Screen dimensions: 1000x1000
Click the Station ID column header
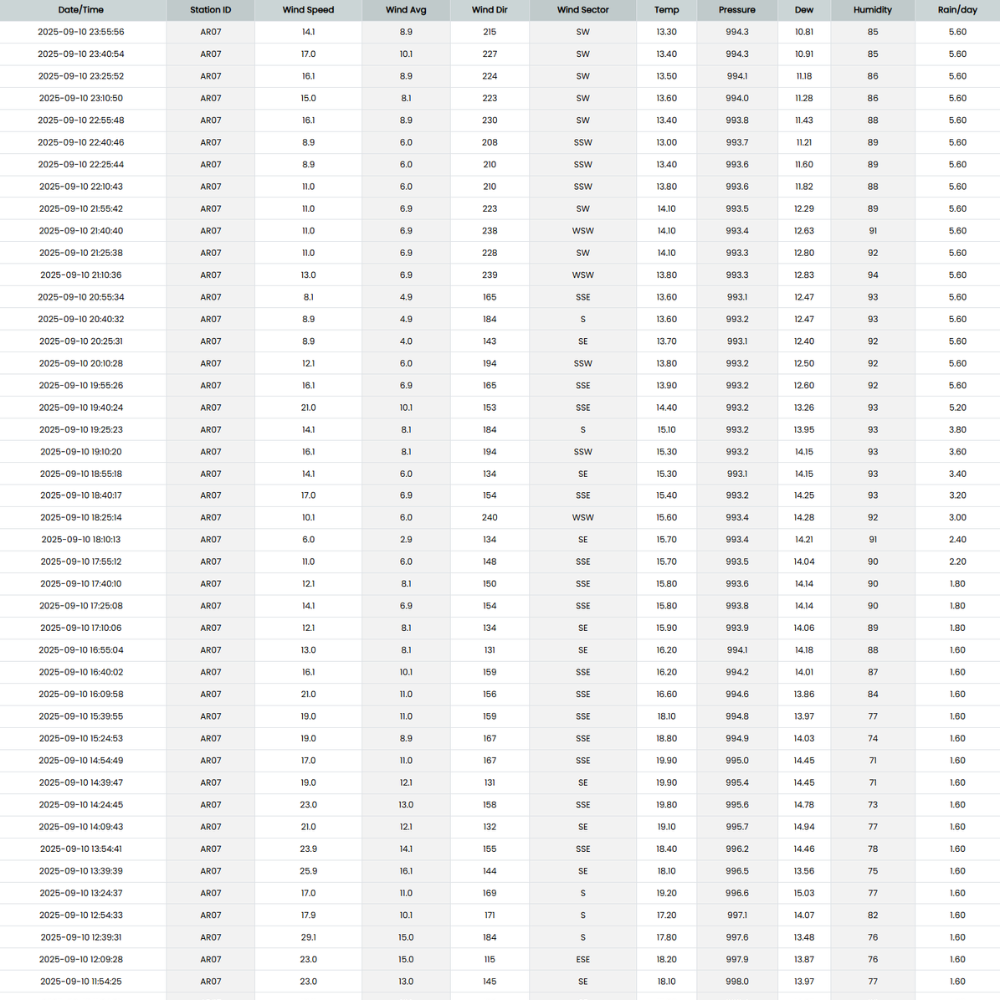click(x=210, y=10)
